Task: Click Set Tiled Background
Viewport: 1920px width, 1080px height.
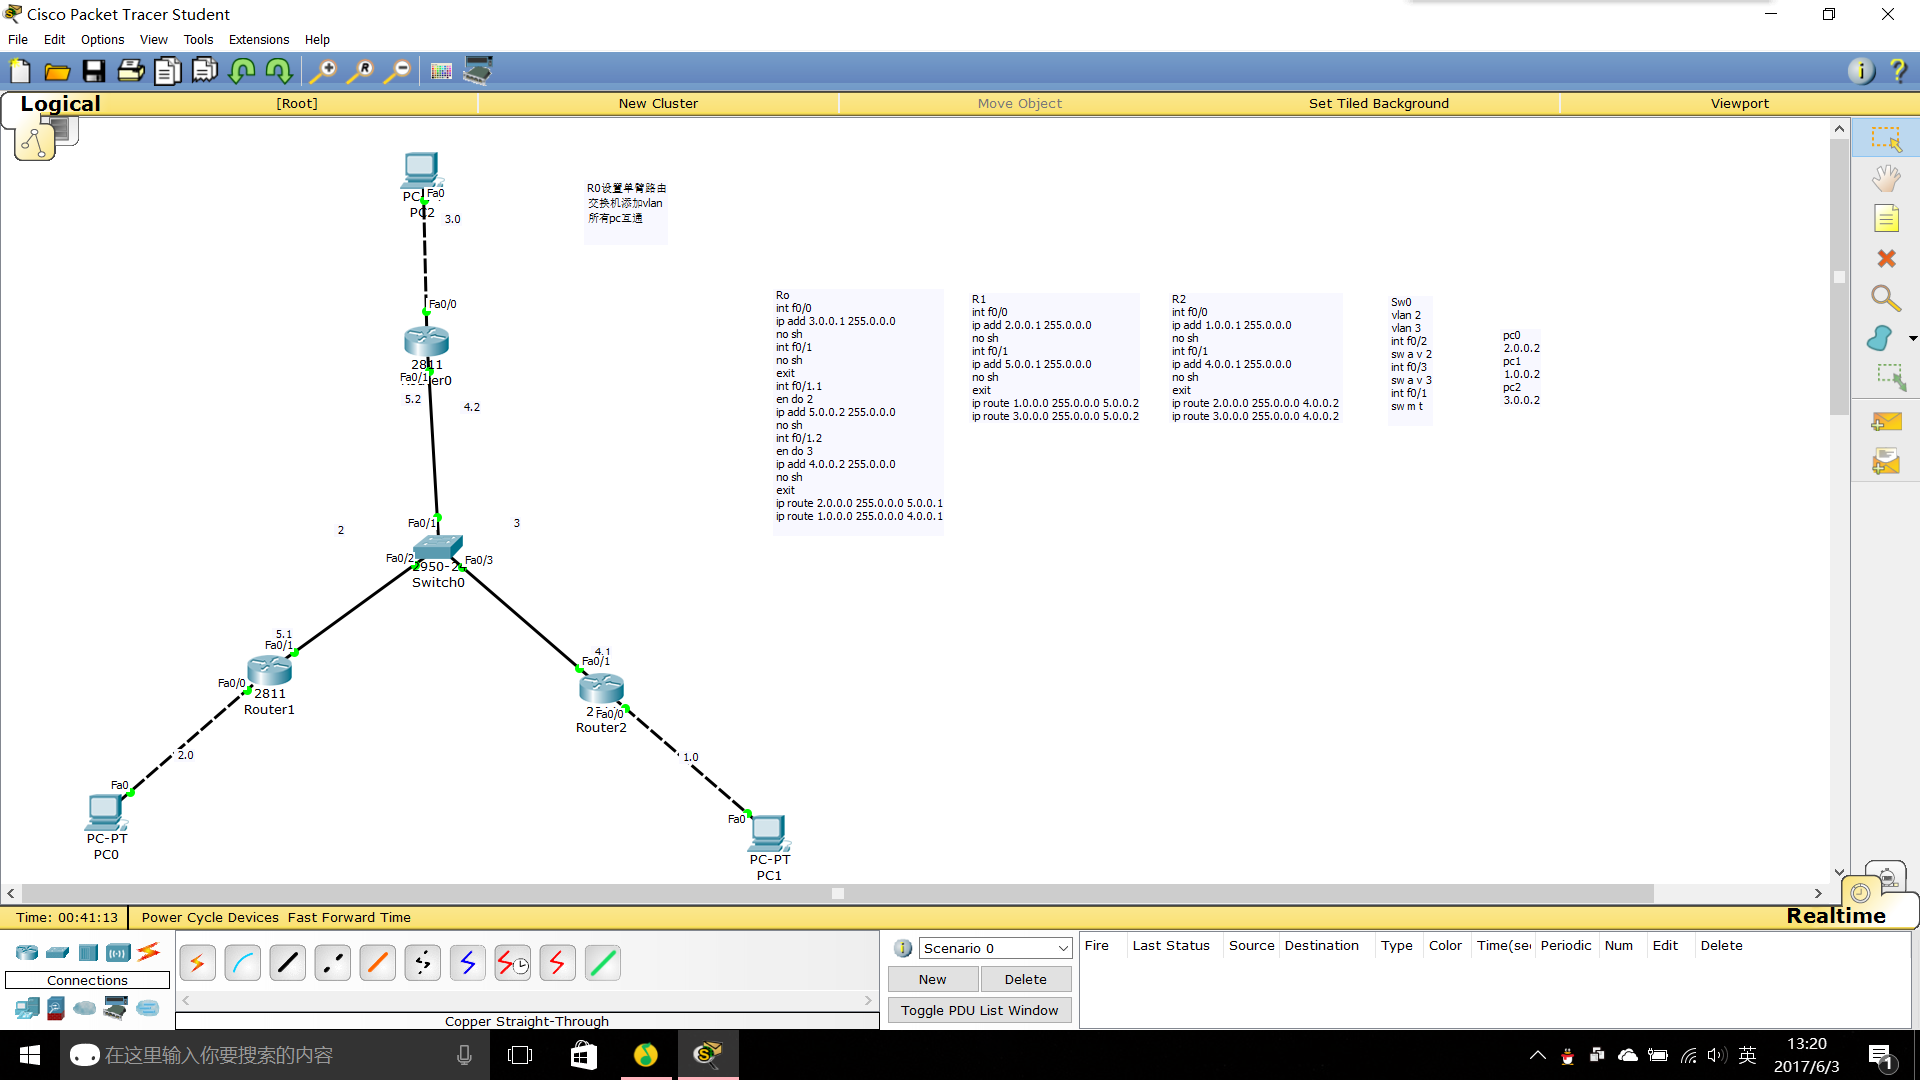Action: [1378, 103]
